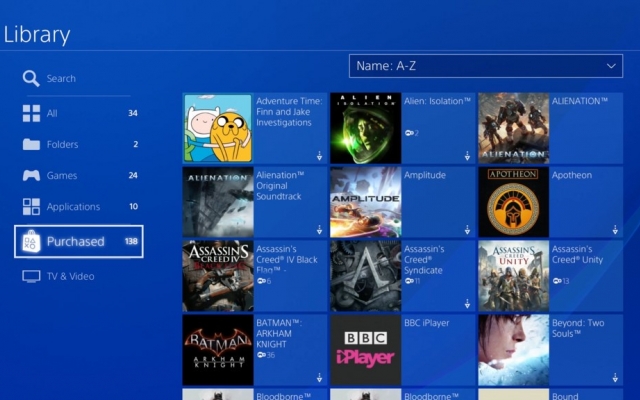Click the Applications count 10
640x400 pixels.
click(x=133, y=207)
